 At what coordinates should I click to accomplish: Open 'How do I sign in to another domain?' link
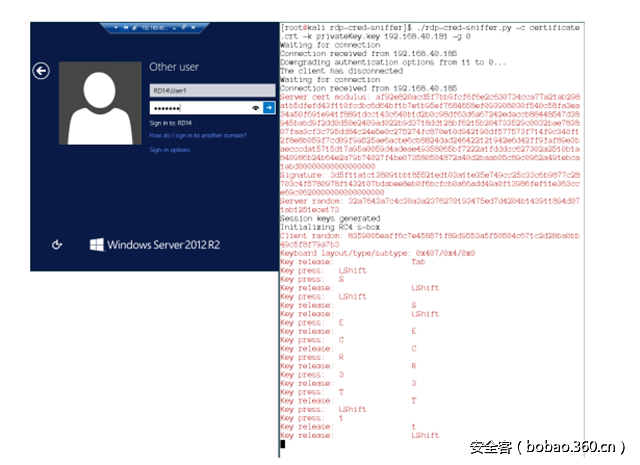coord(198,136)
